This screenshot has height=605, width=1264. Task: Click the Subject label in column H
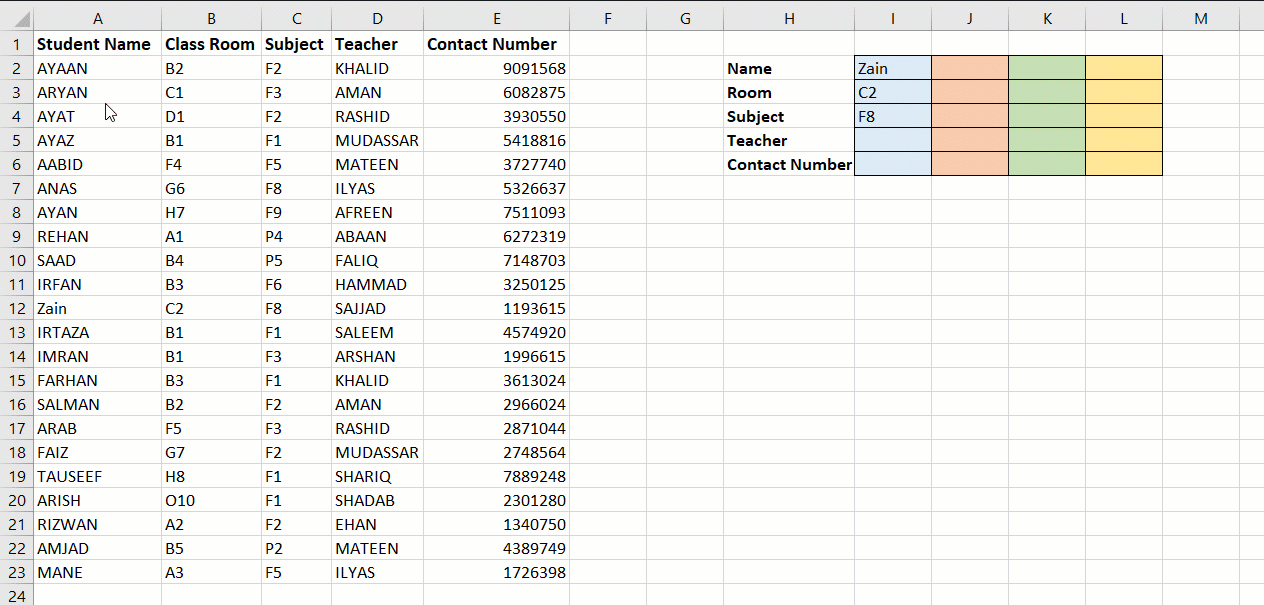point(789,116)
